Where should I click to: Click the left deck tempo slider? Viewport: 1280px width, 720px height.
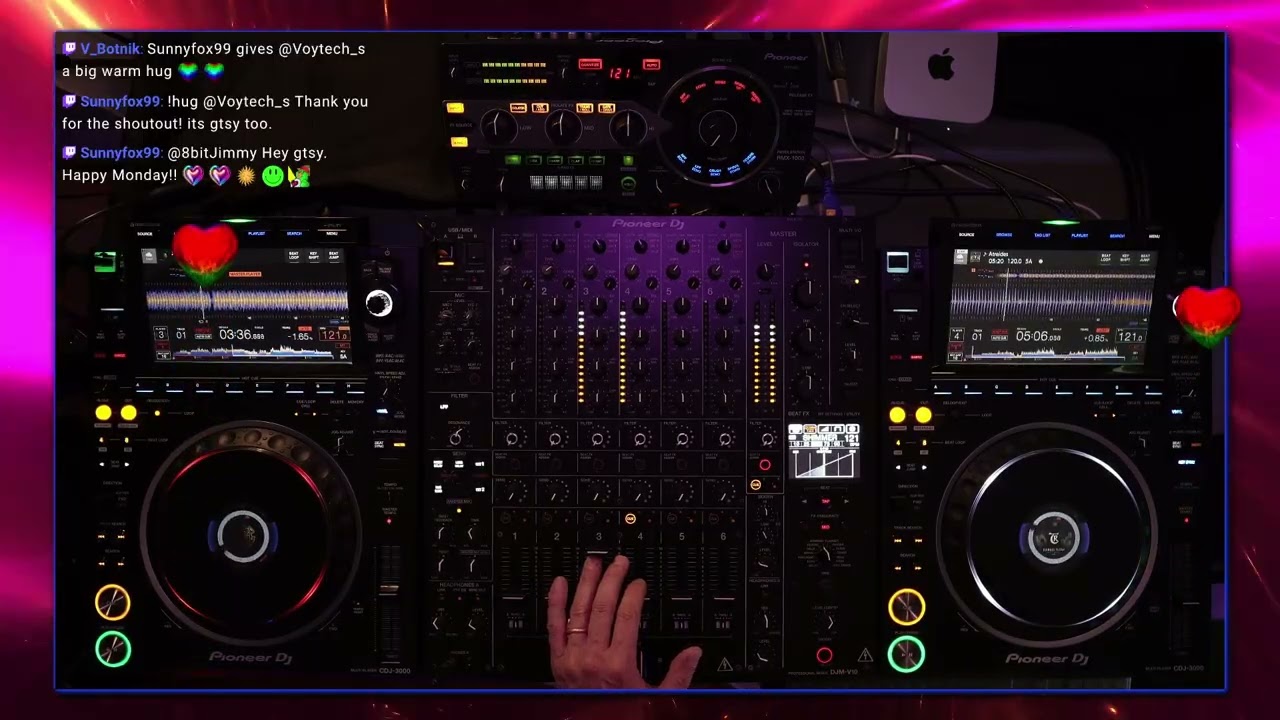(389, 590)
